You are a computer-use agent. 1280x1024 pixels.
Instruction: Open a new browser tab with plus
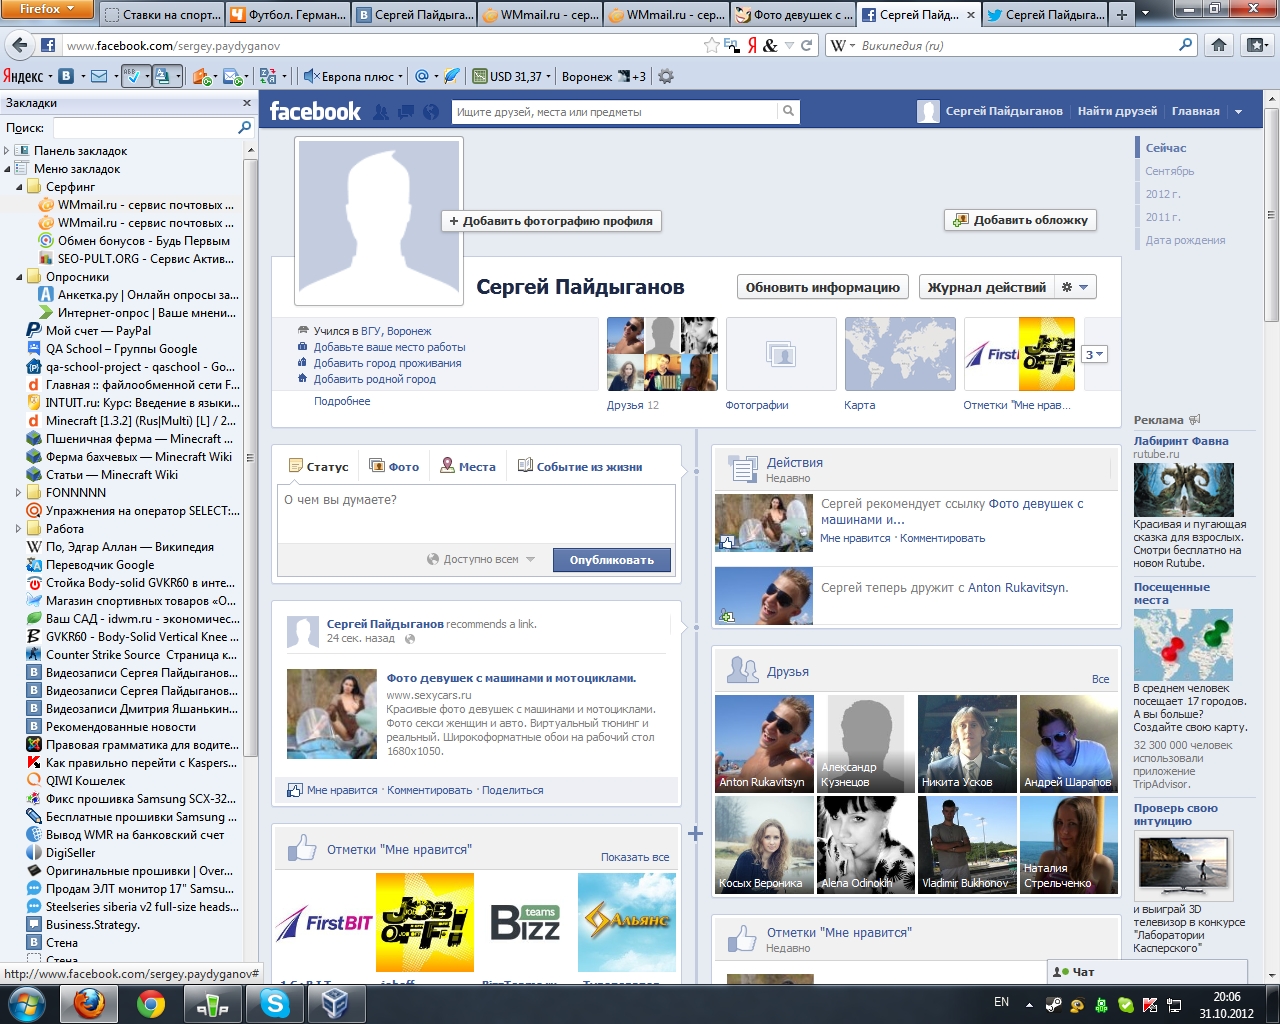tap(1122, 15)
